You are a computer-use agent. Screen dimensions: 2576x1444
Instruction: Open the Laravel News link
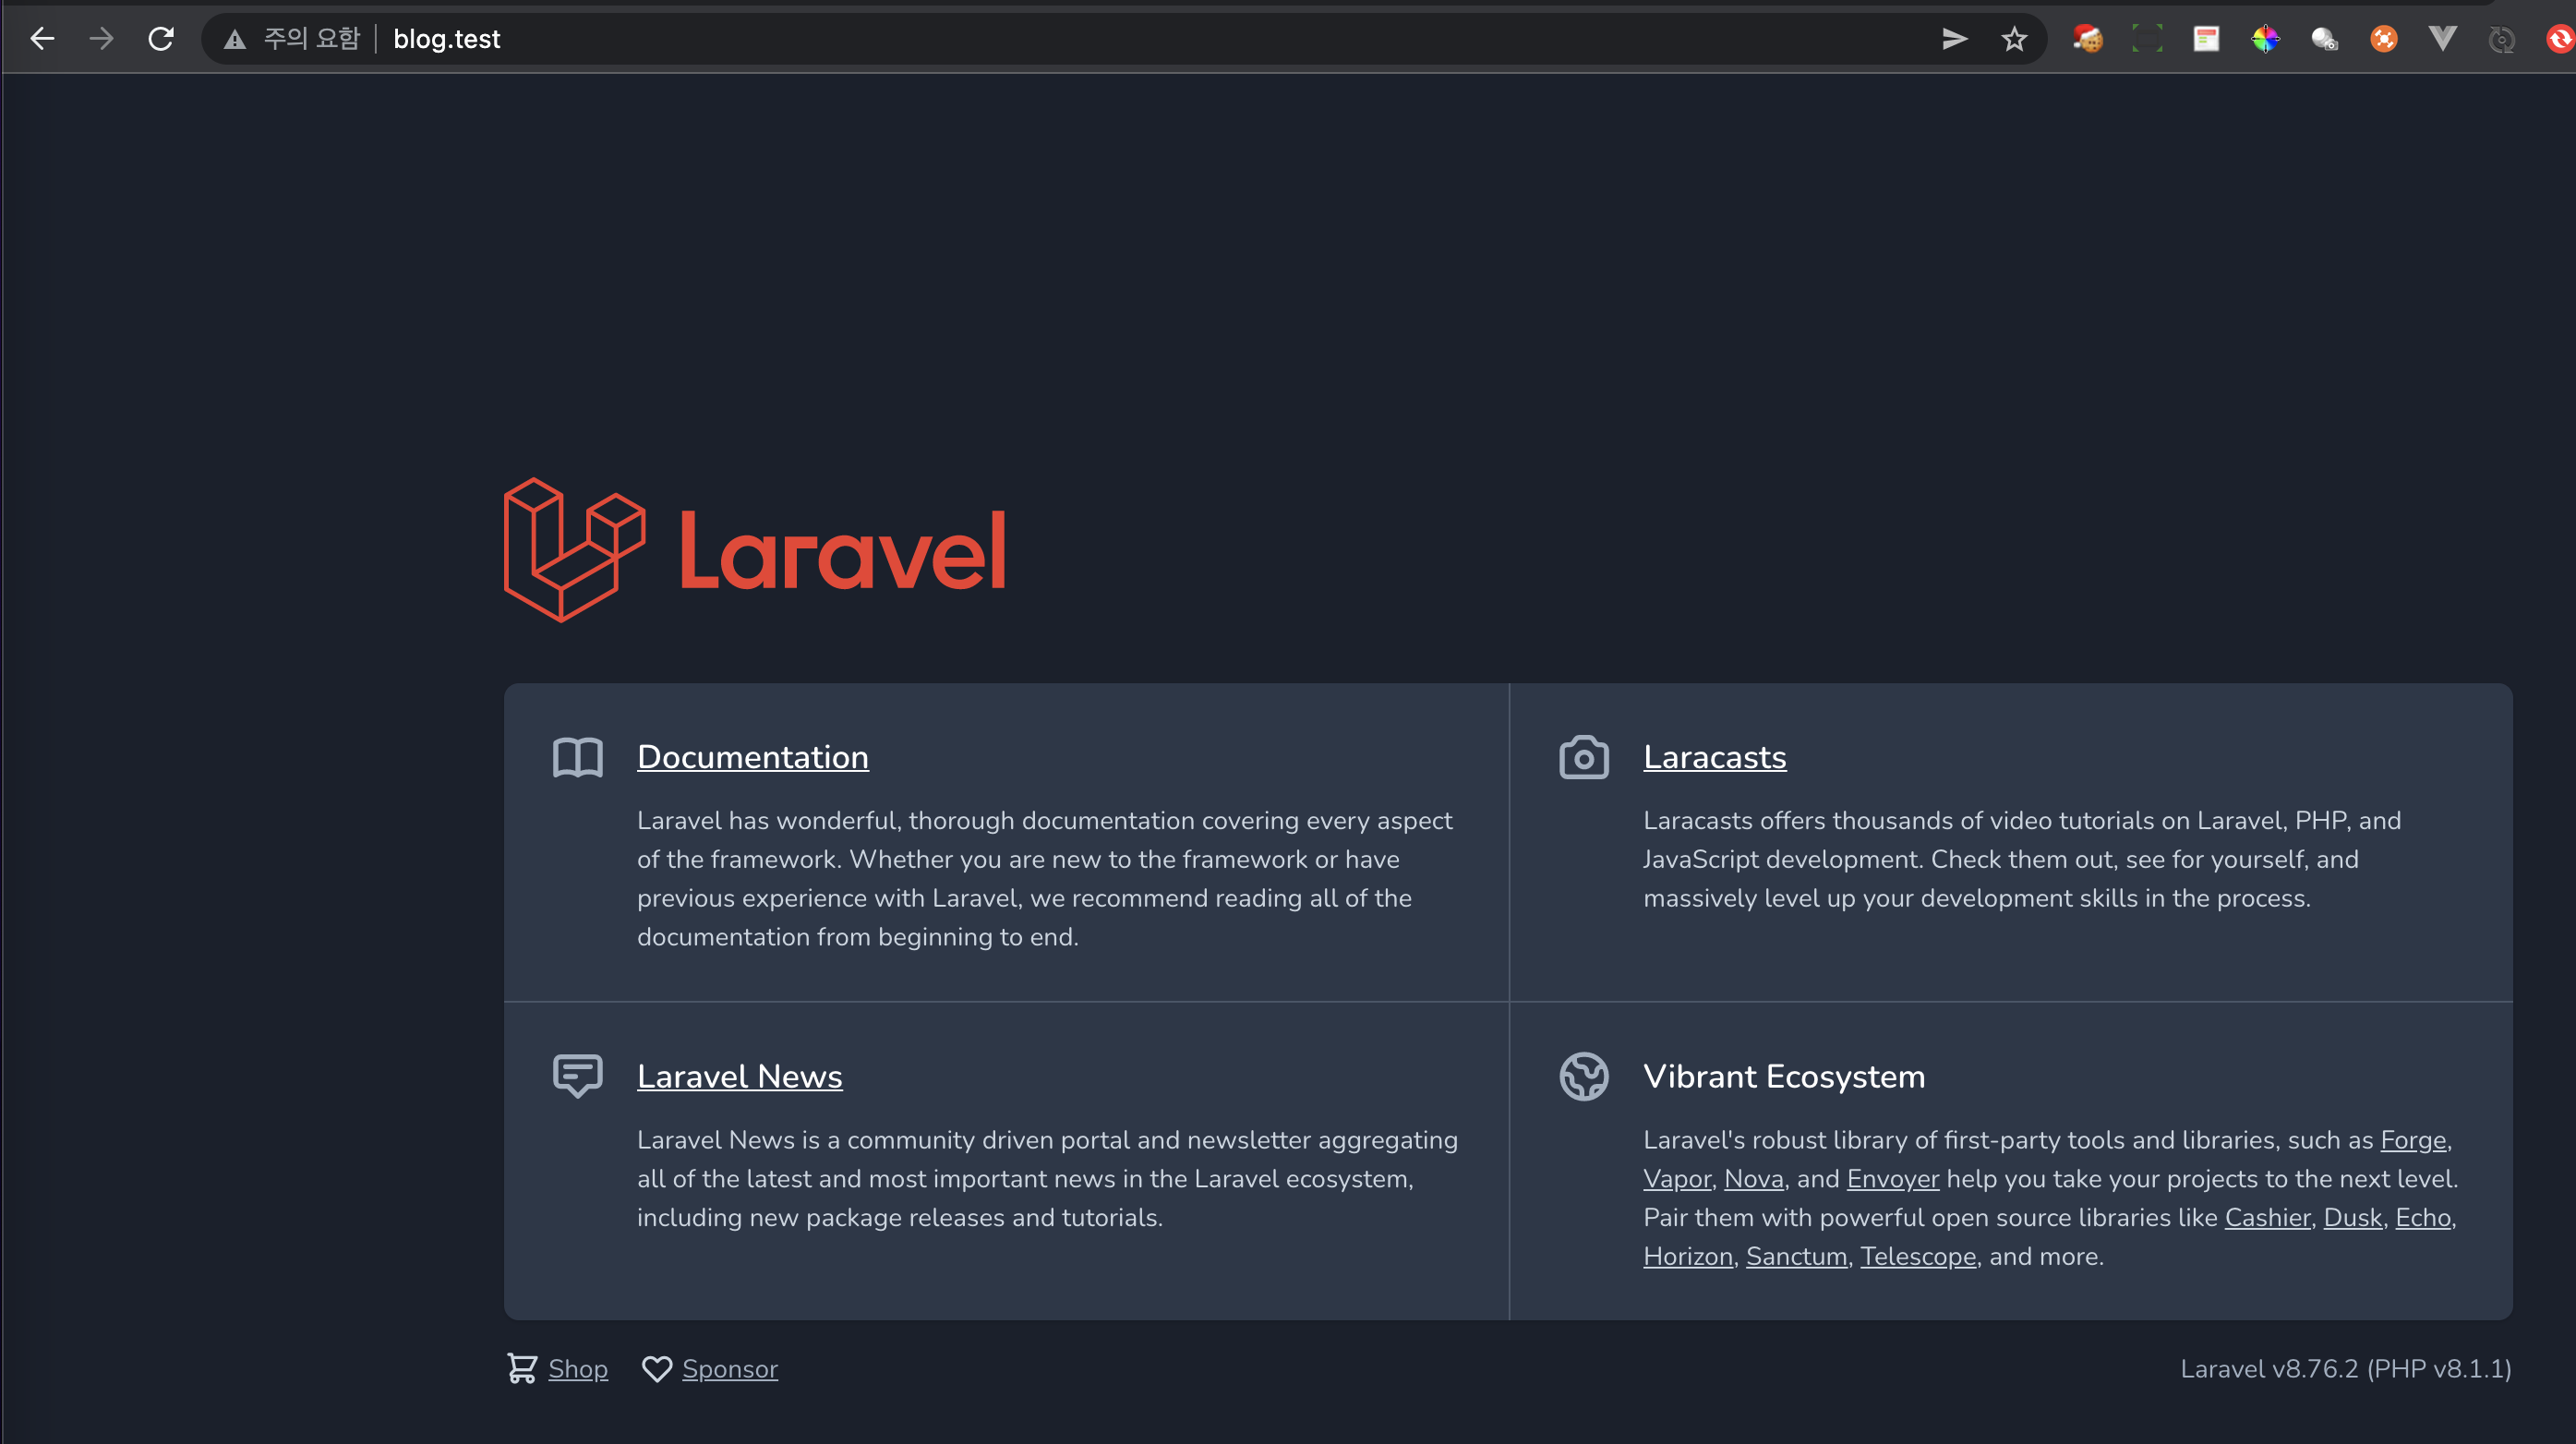point(739,1076)
